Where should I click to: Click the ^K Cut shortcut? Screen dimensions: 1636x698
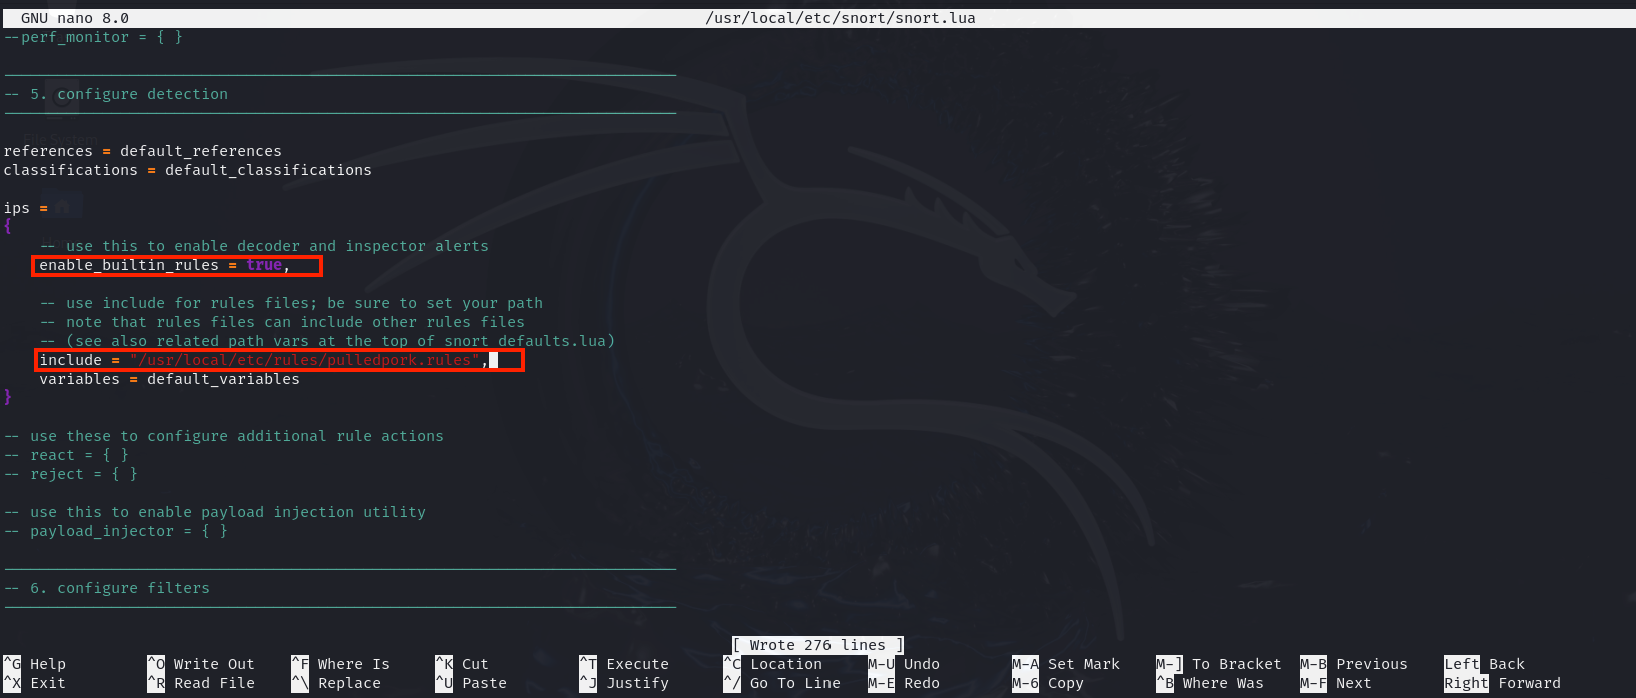tap(462, 664)
